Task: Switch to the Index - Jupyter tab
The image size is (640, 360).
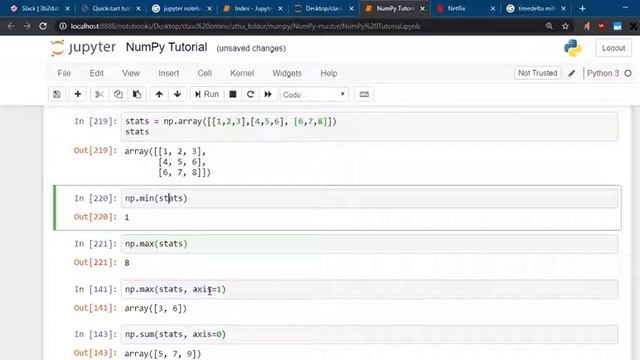Action: [x=252, y=8]
